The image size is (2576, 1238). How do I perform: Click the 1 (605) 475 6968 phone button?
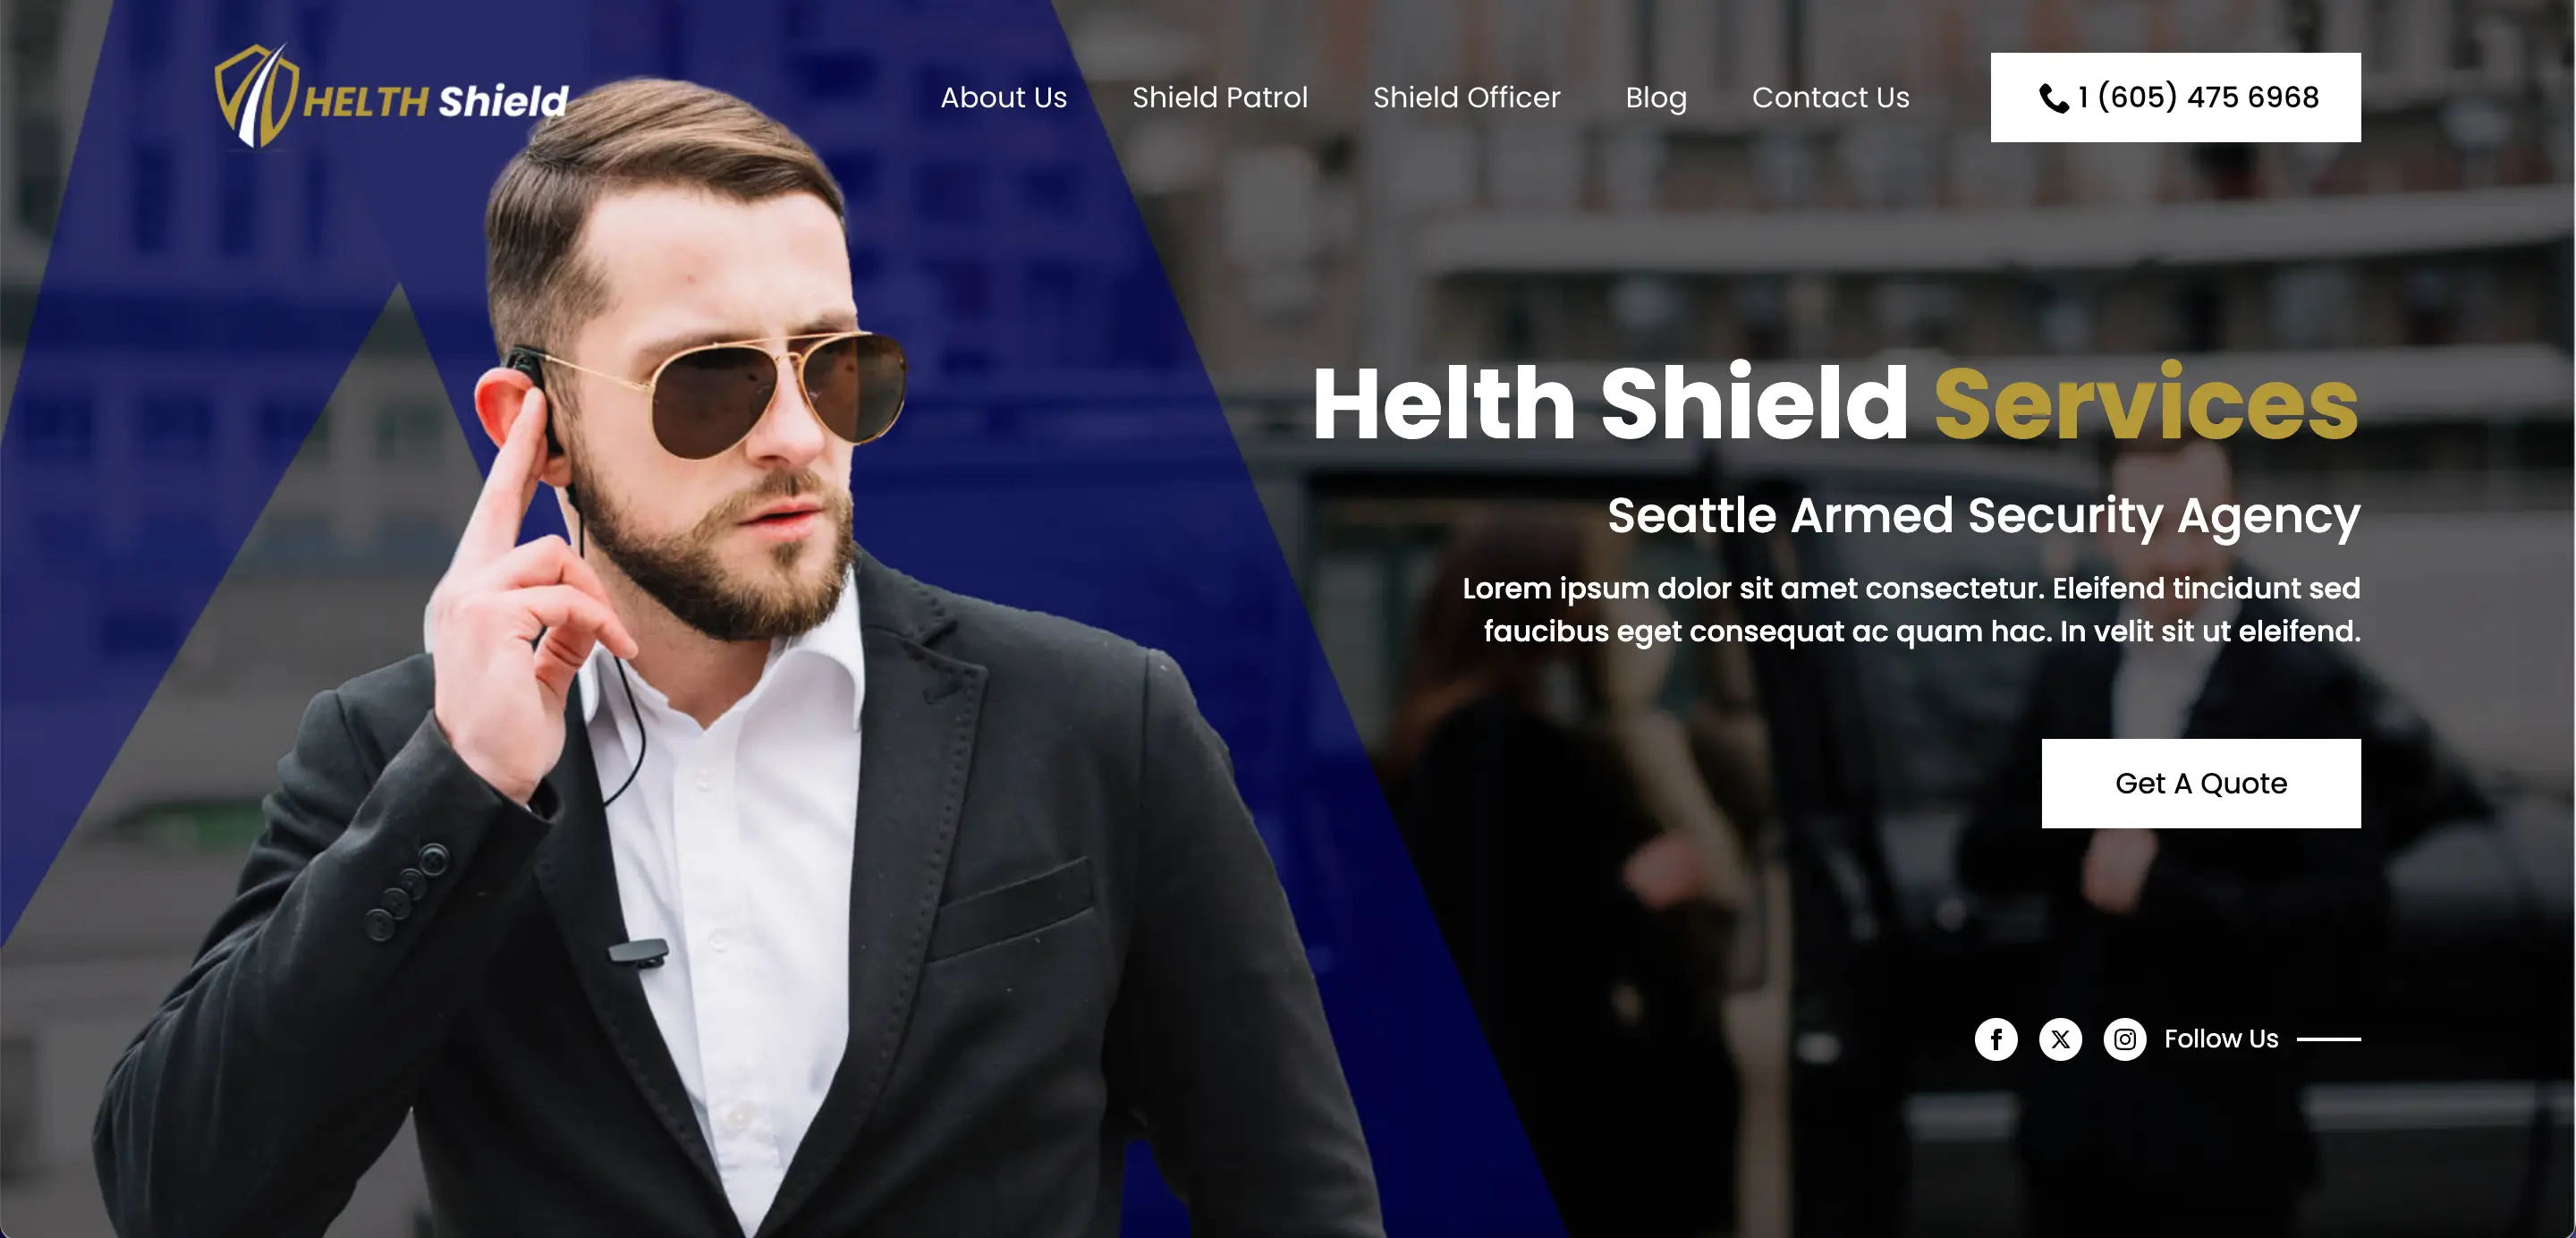coord(2175,97)
